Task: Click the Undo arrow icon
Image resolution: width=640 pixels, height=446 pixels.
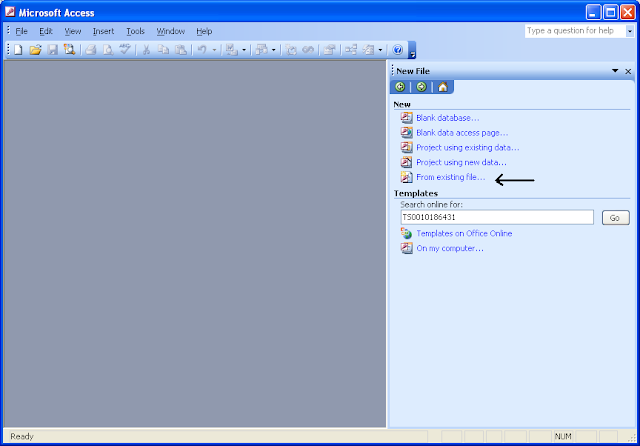Action: (202, 50)
